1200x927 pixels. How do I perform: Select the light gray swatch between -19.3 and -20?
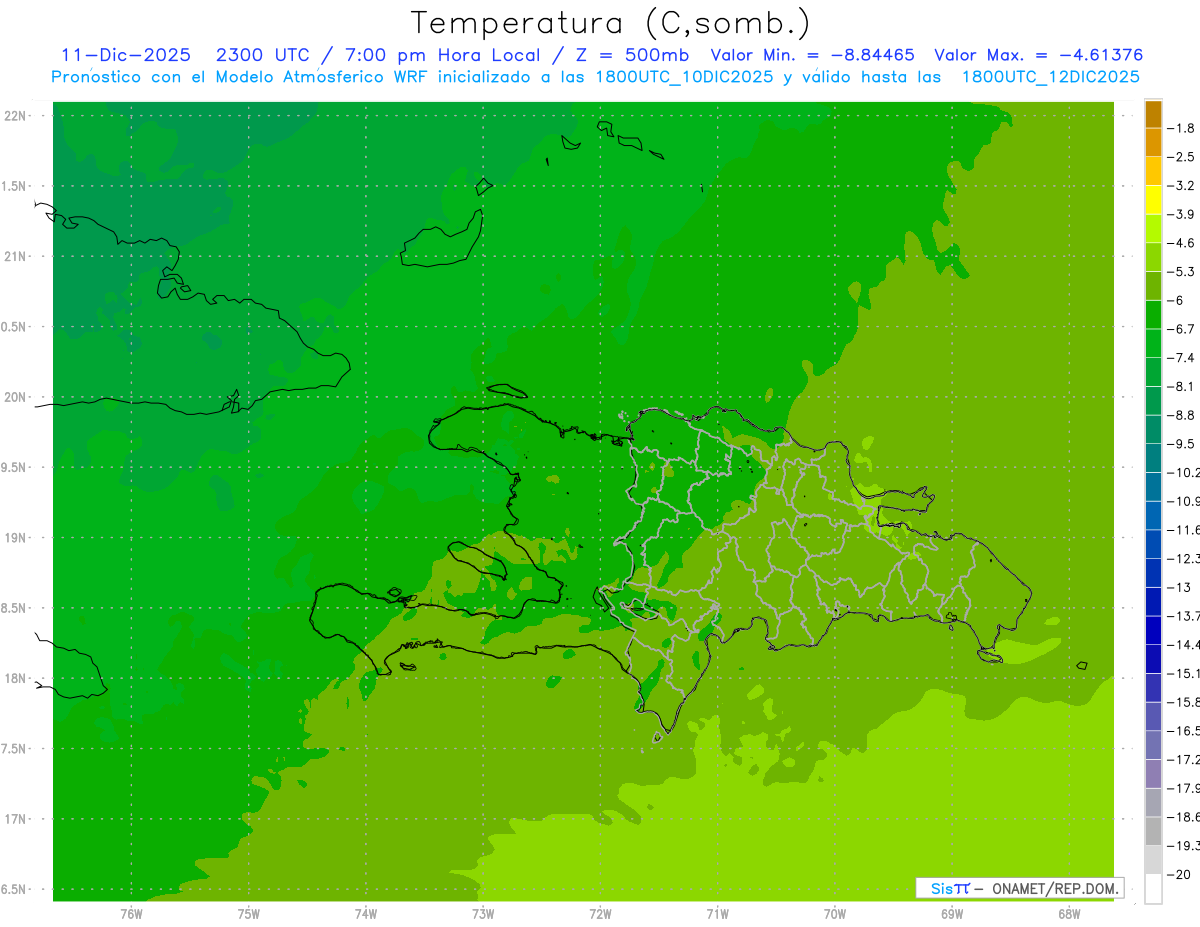tap(1153, 859)
